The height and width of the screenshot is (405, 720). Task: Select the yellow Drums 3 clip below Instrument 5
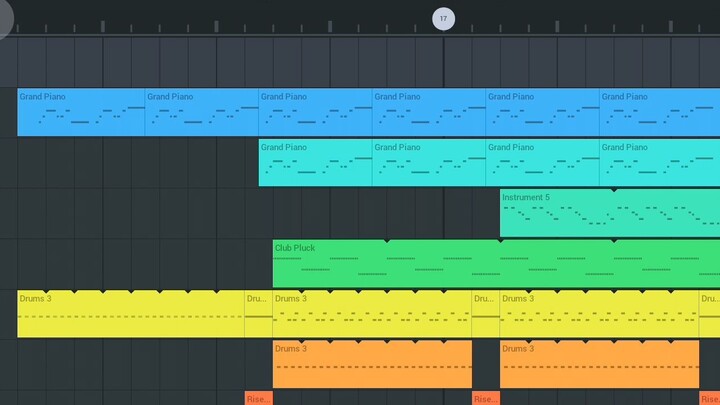click(598, 313)
